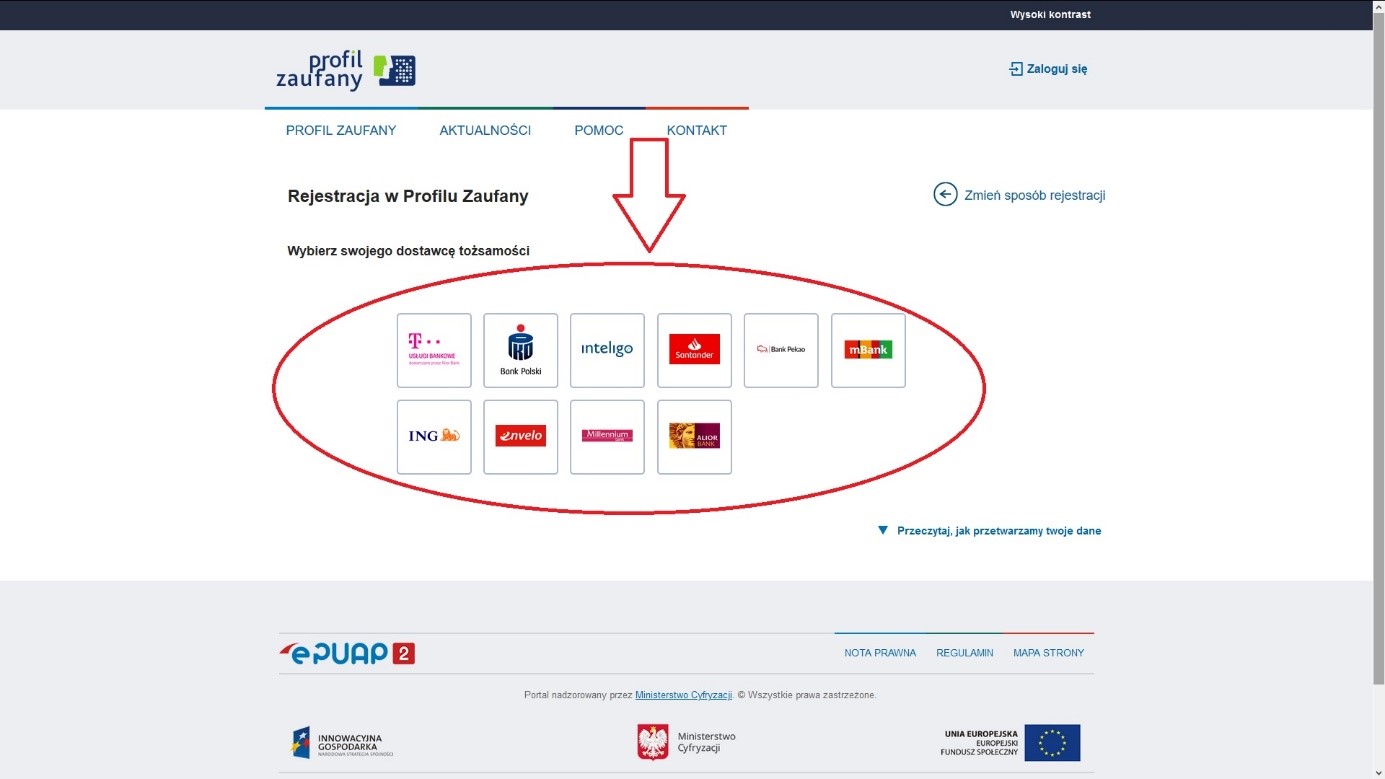Click the back arrow circle icon
Image resolution: width=1385 pixels, height=779 pixels.
point(945,194)
